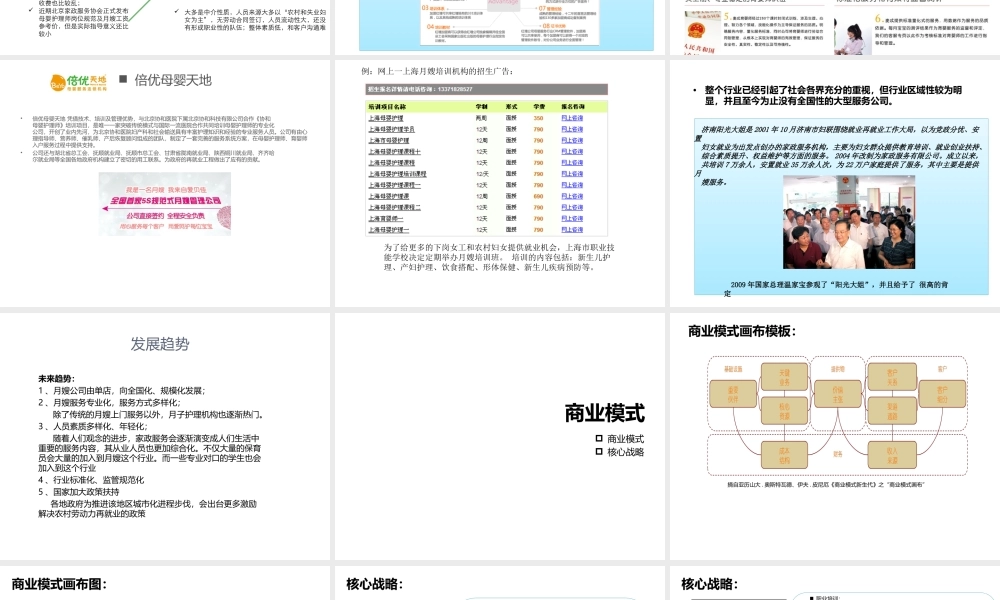Image resolution: width=1000 pixels, height=600 pixels.
Task: Select the numbered 5 marker icon on the top slide
Action: [727, 19]
